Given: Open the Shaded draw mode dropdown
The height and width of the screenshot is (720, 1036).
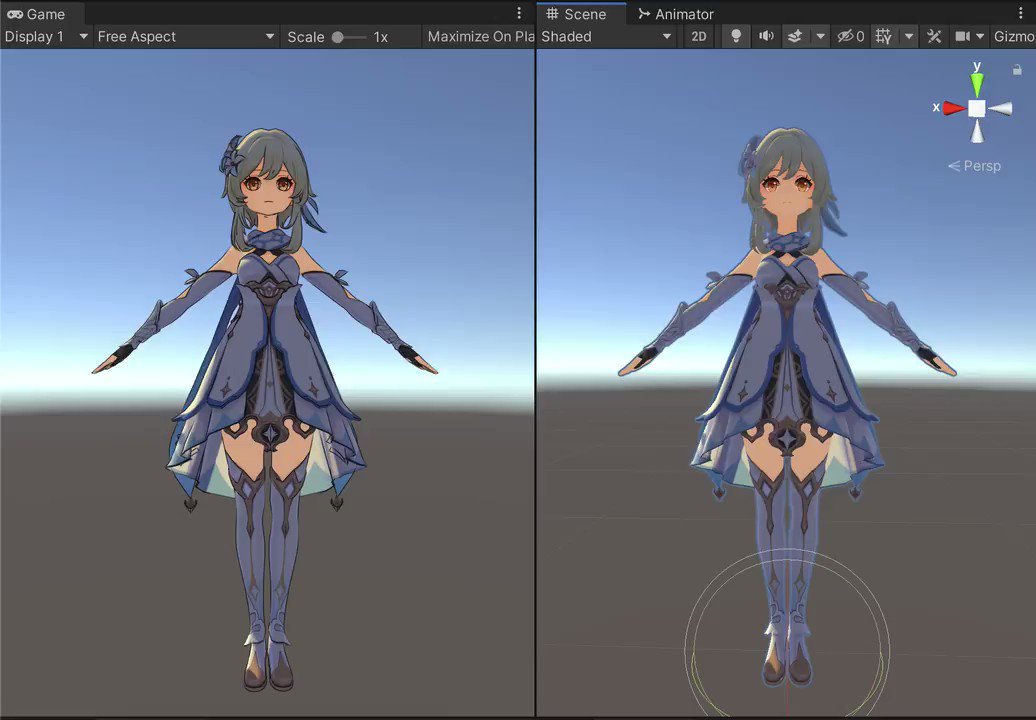Looking at the screenshot, I should click(606, 37).
